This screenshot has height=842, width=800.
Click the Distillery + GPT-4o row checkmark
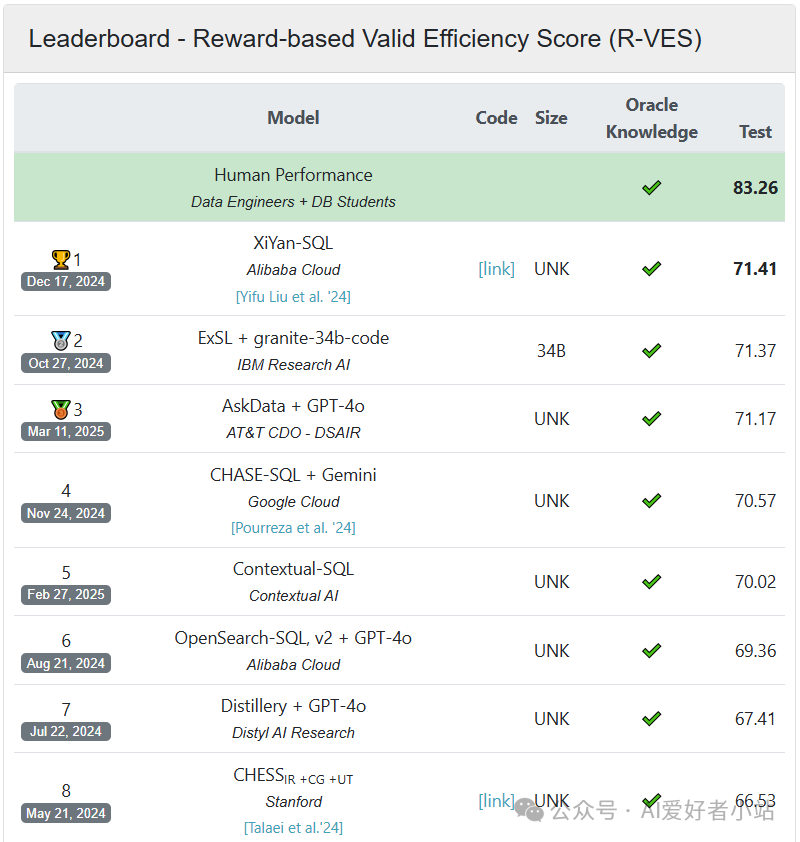pyautogui.click(x=652, y=718)
